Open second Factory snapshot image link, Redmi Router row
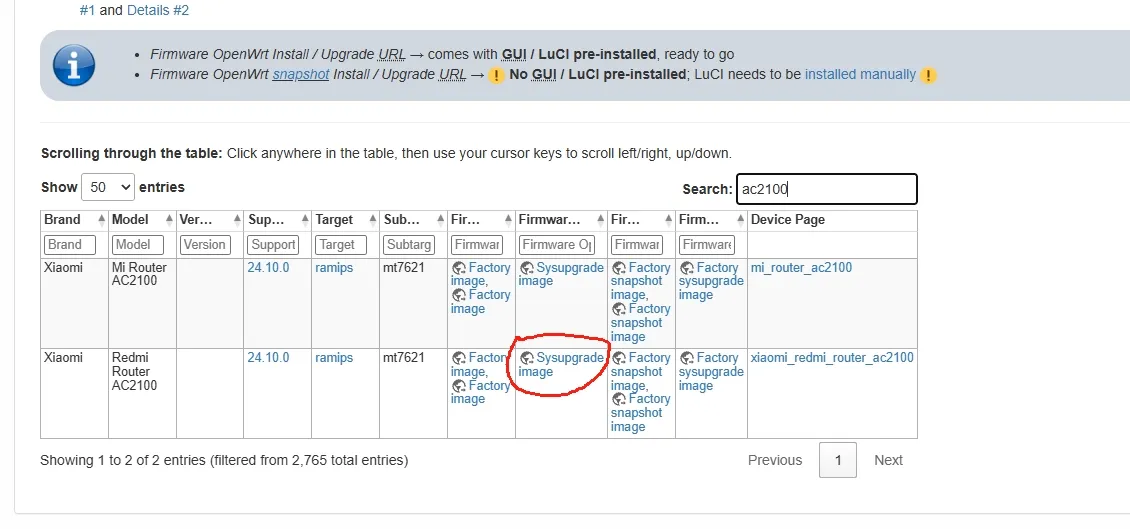 [640, 413]
